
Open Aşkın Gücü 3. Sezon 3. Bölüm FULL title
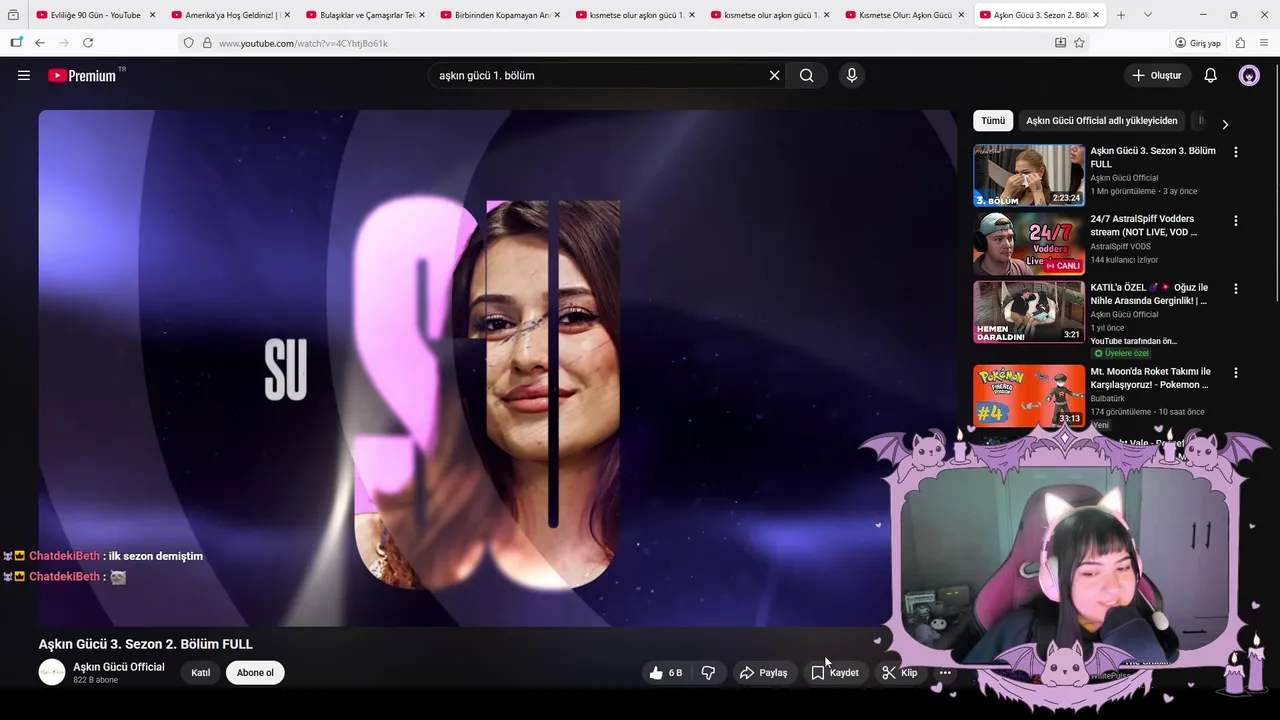pyautogui.click(x=1153, y=157)
